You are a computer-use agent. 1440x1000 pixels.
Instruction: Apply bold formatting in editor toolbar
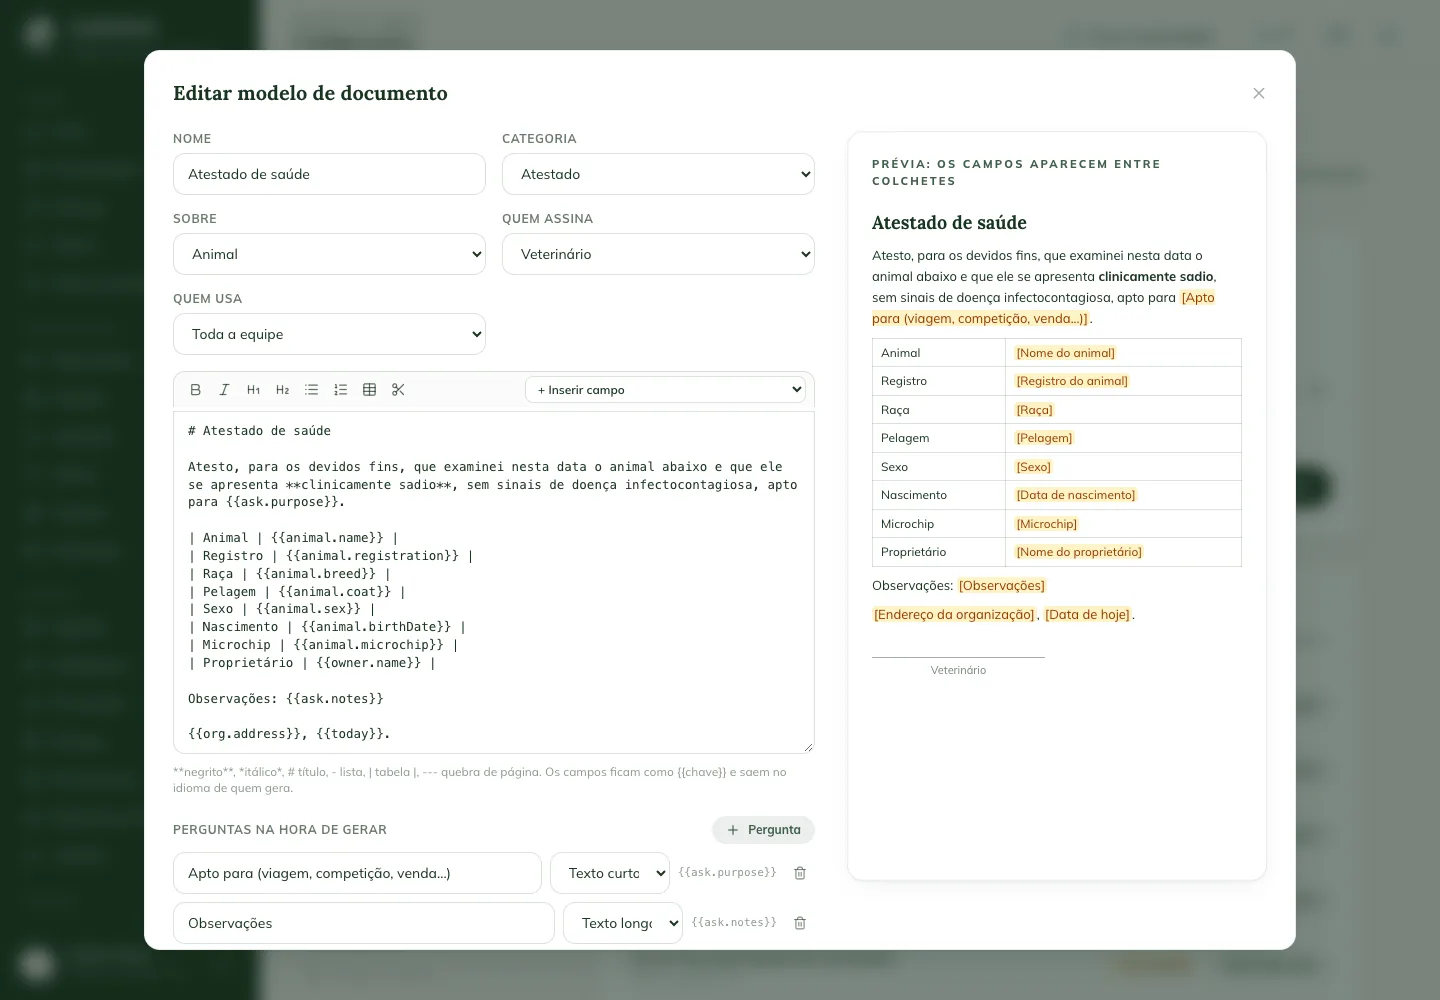(196, 390)
